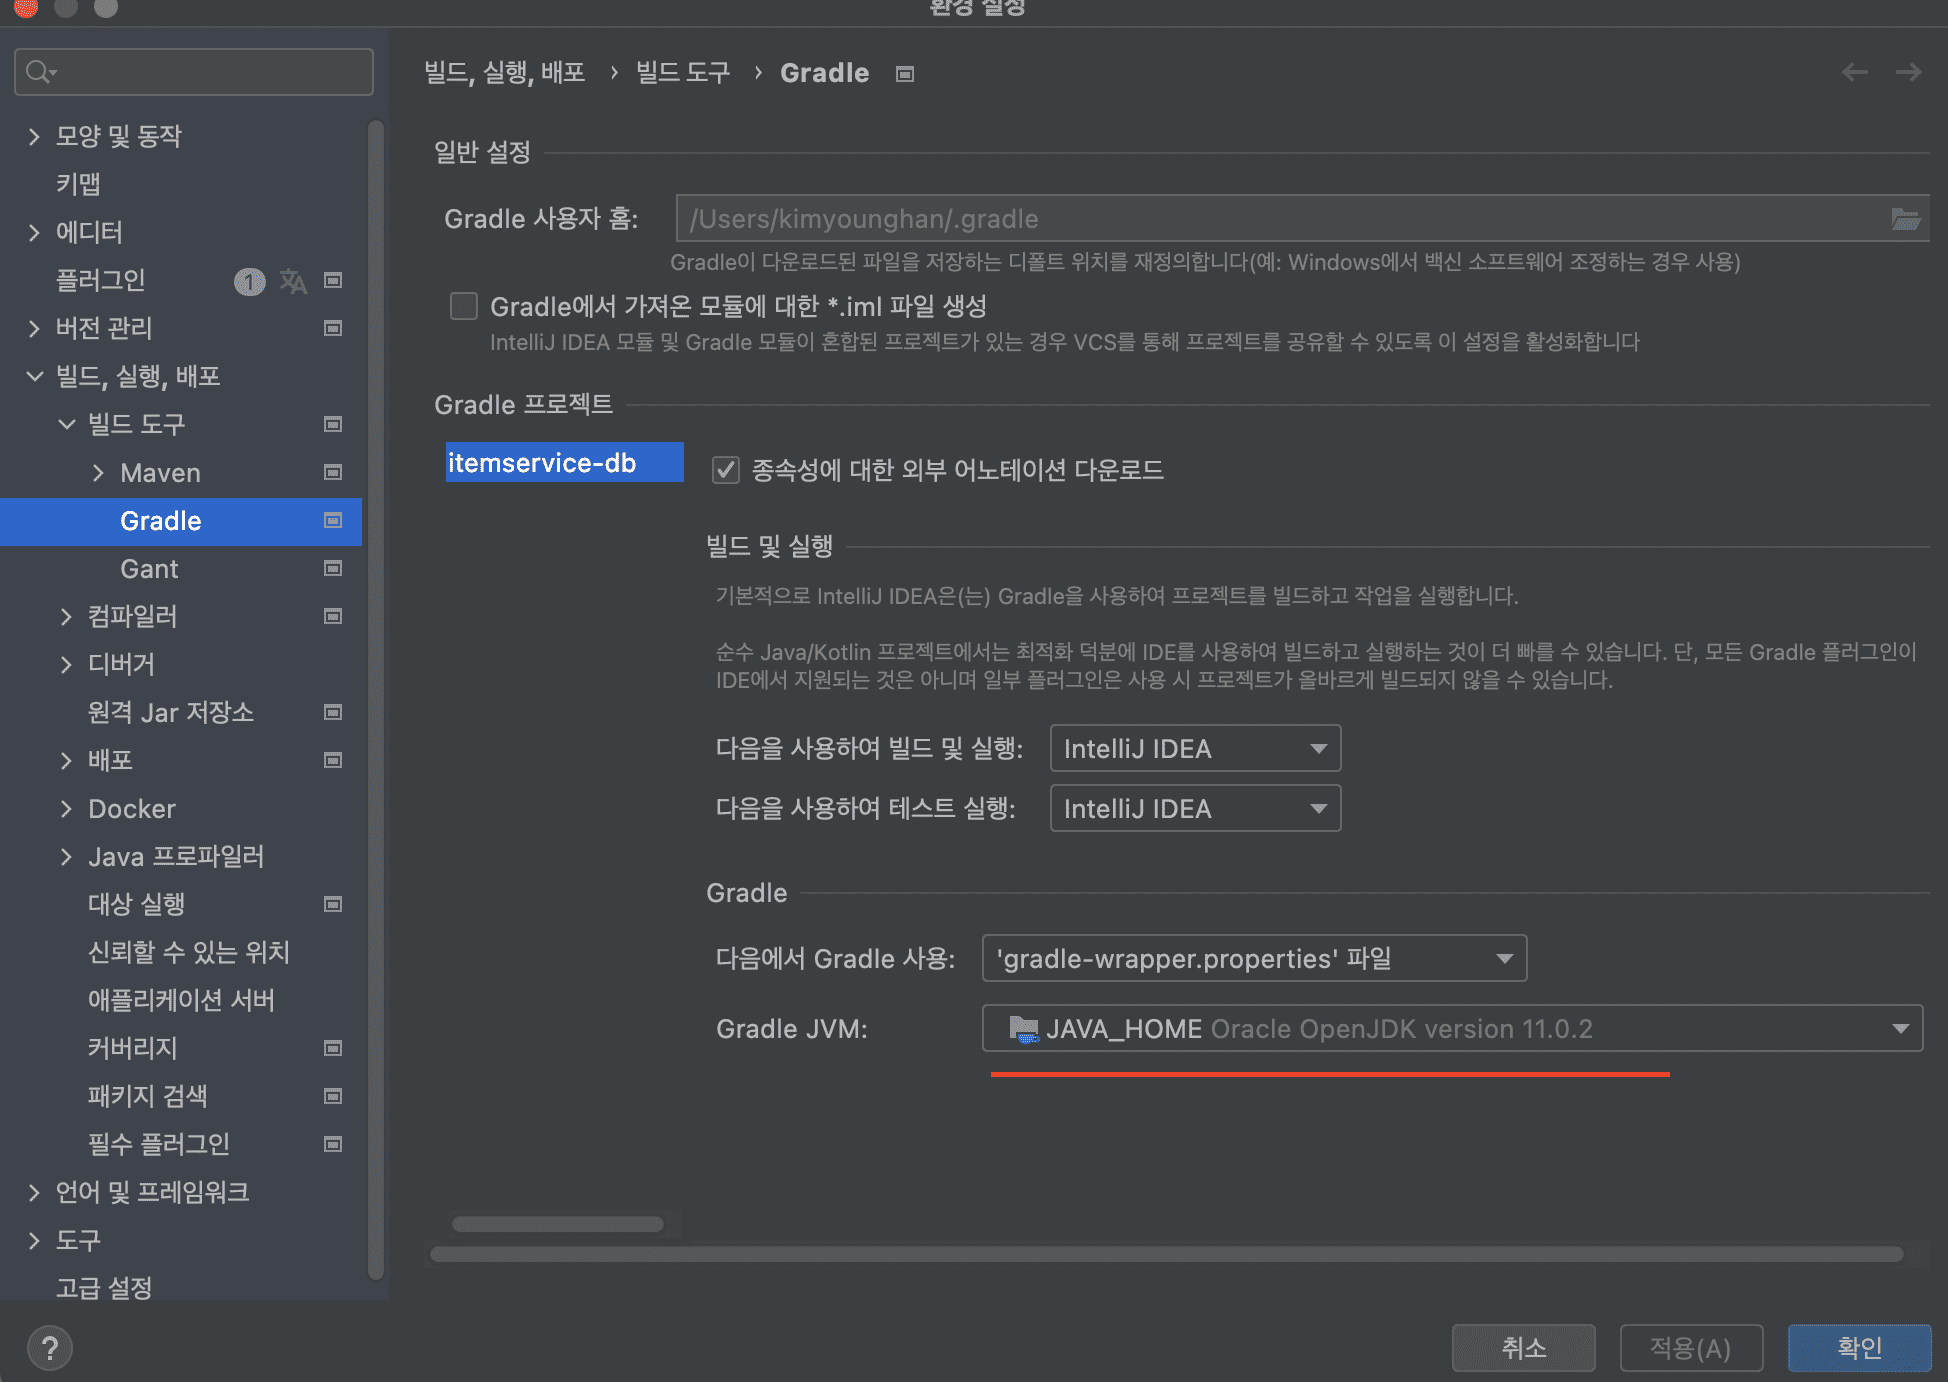Image resolution: width=1948 pixels, height=1382 pixels.
Task: Select Gant in the settings tree
Action: click(x=149, y=569)
